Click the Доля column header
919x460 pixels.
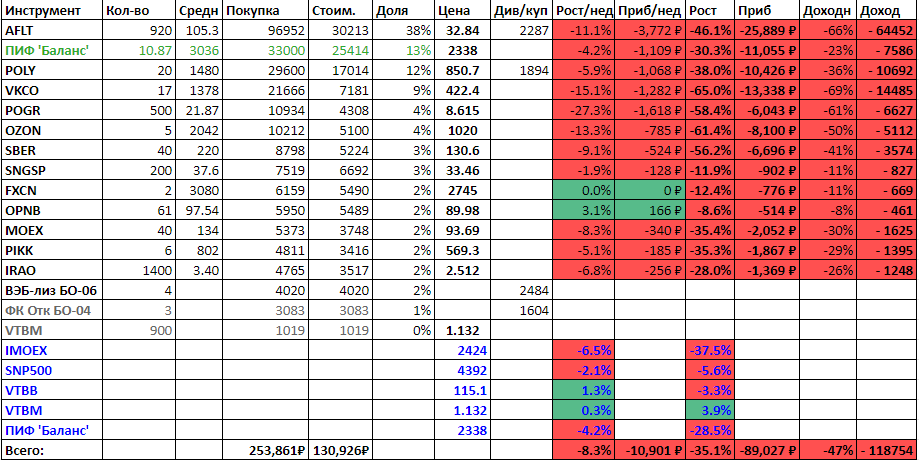point(403,11)
